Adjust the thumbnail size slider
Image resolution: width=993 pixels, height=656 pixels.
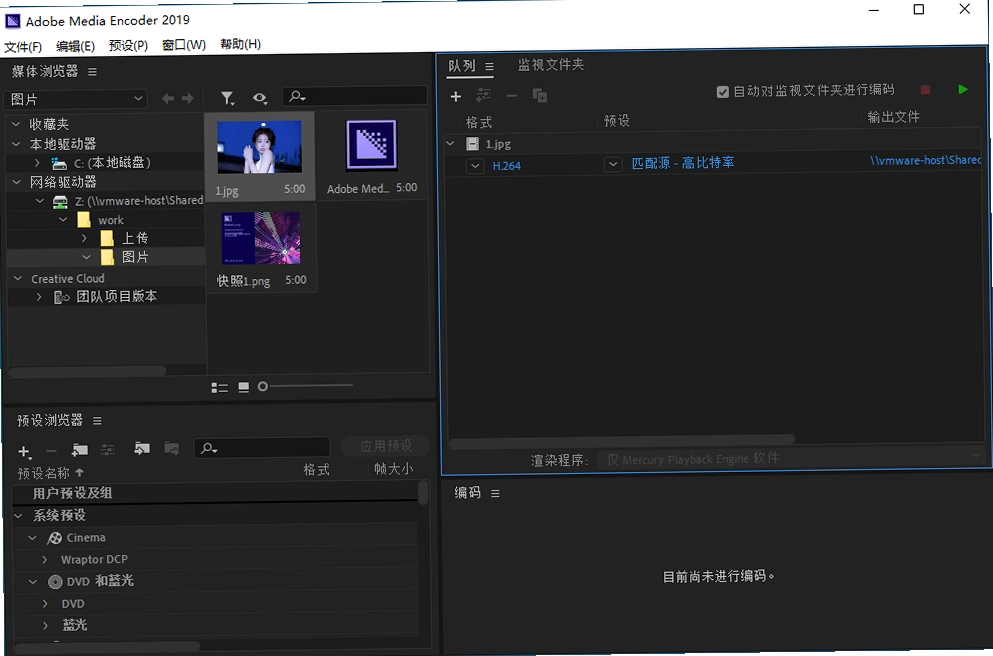click(263, 386)
